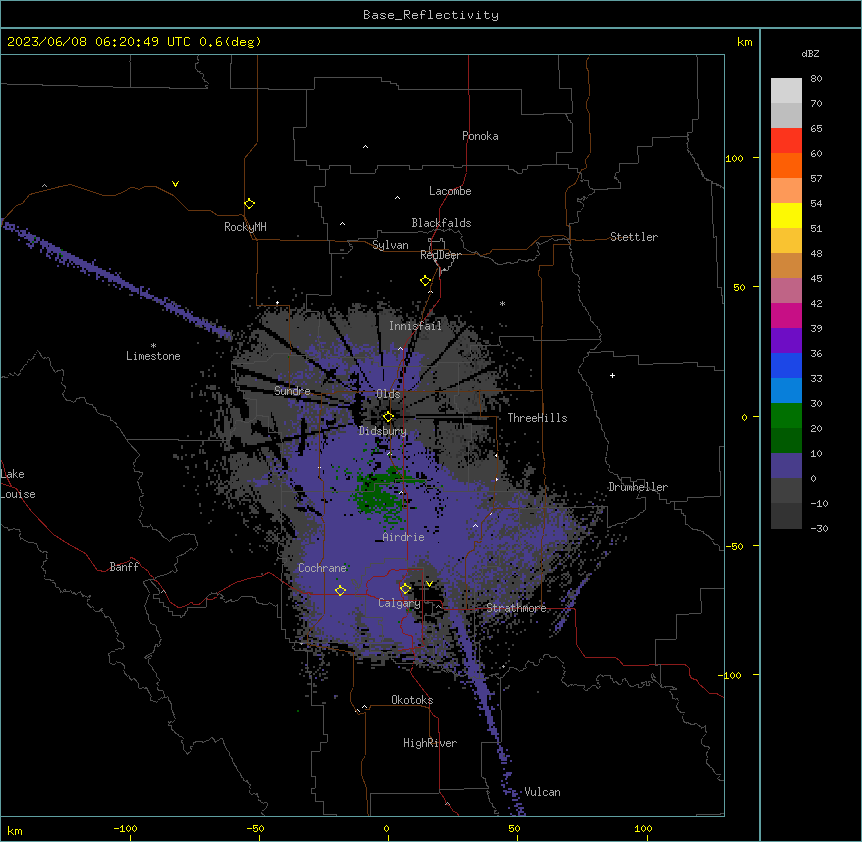Click the Drumheller label
This screenshot has height=842, width=862.
tap(638, 487)
